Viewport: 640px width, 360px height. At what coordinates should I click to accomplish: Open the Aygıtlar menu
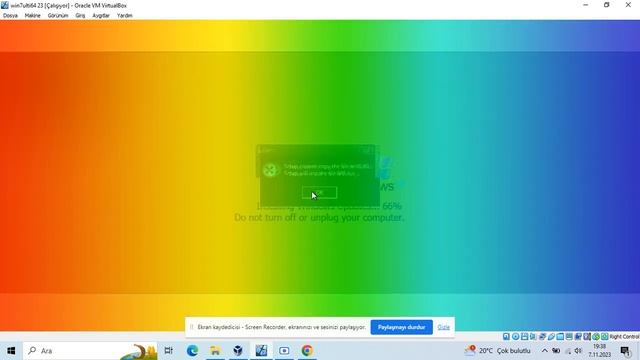pos(101,16)
